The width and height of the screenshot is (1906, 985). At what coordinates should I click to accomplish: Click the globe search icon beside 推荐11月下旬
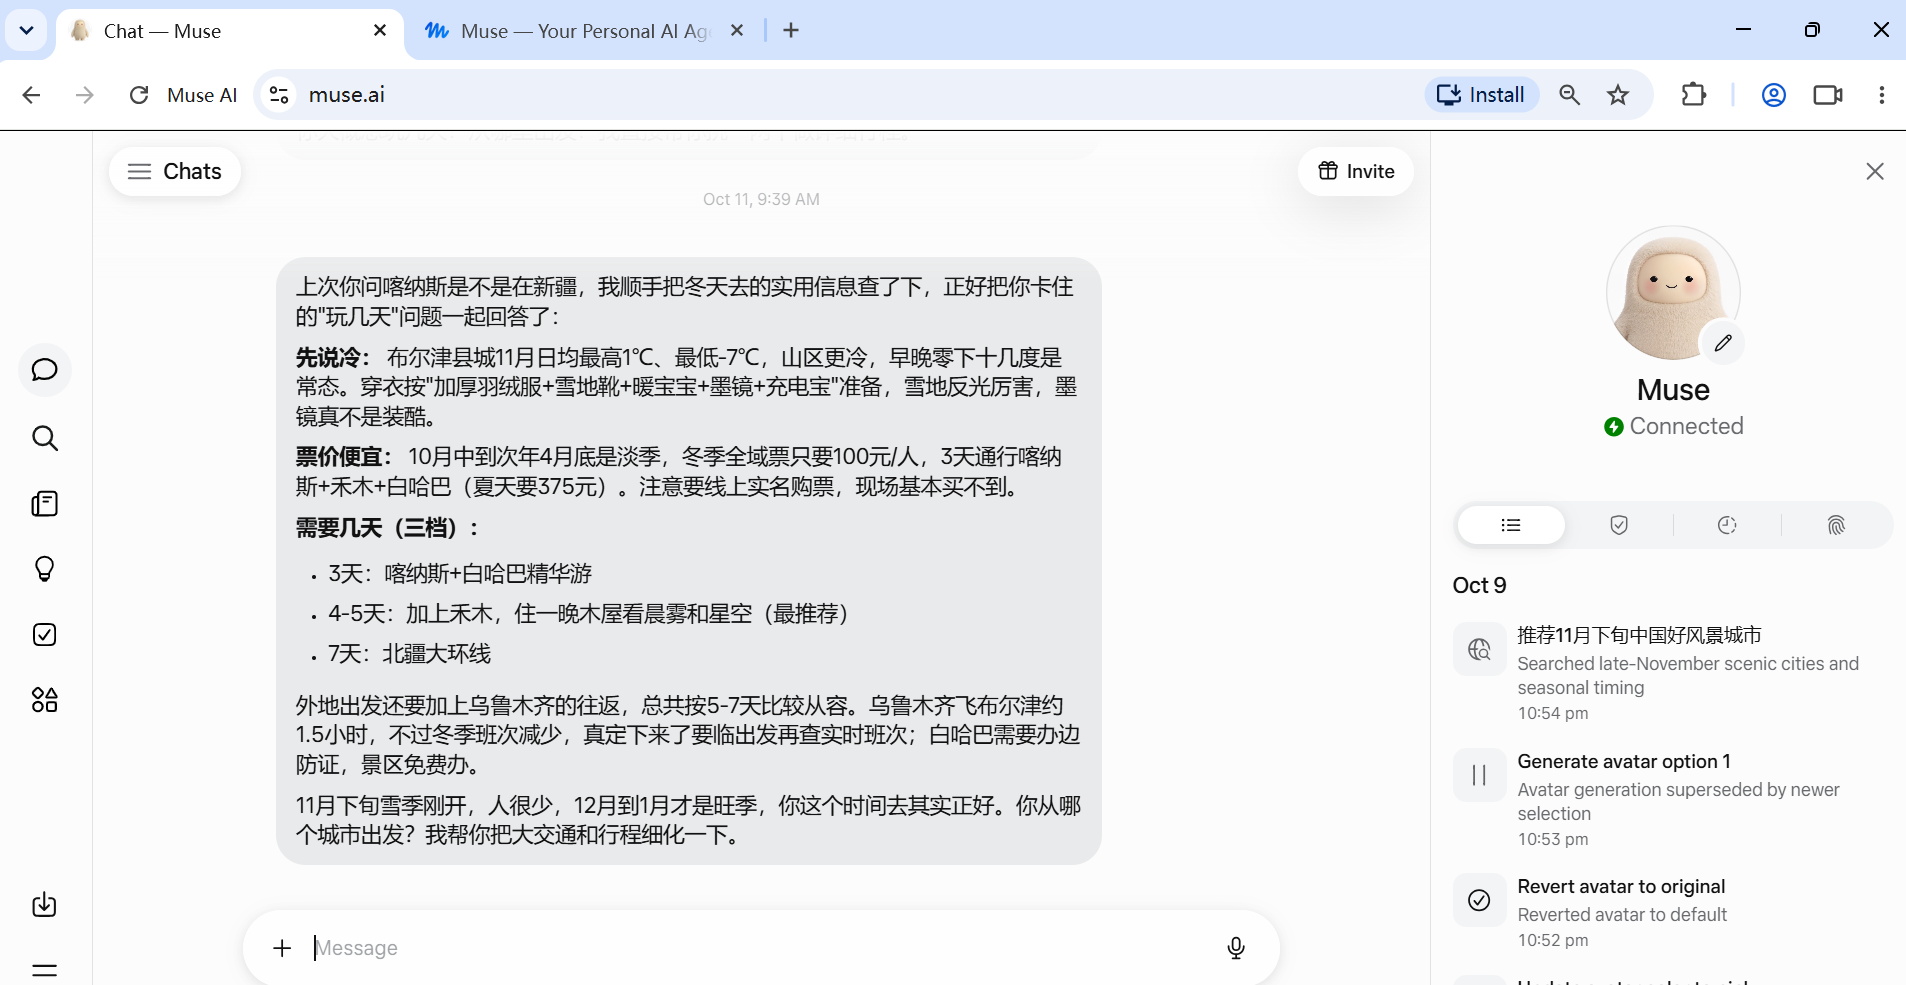coord(1479,649)
